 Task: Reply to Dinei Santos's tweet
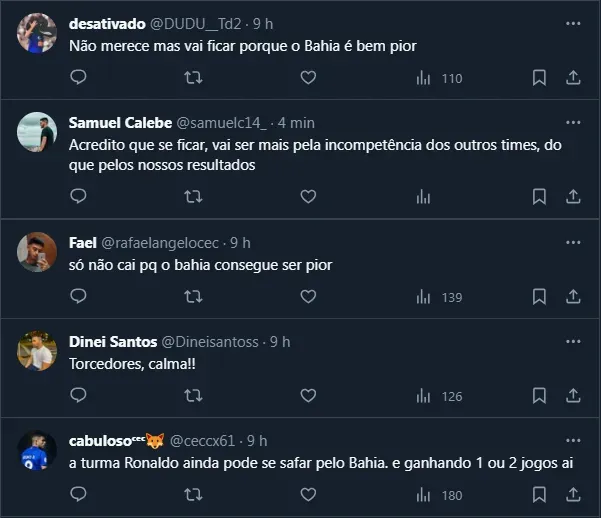click(78, 395)
